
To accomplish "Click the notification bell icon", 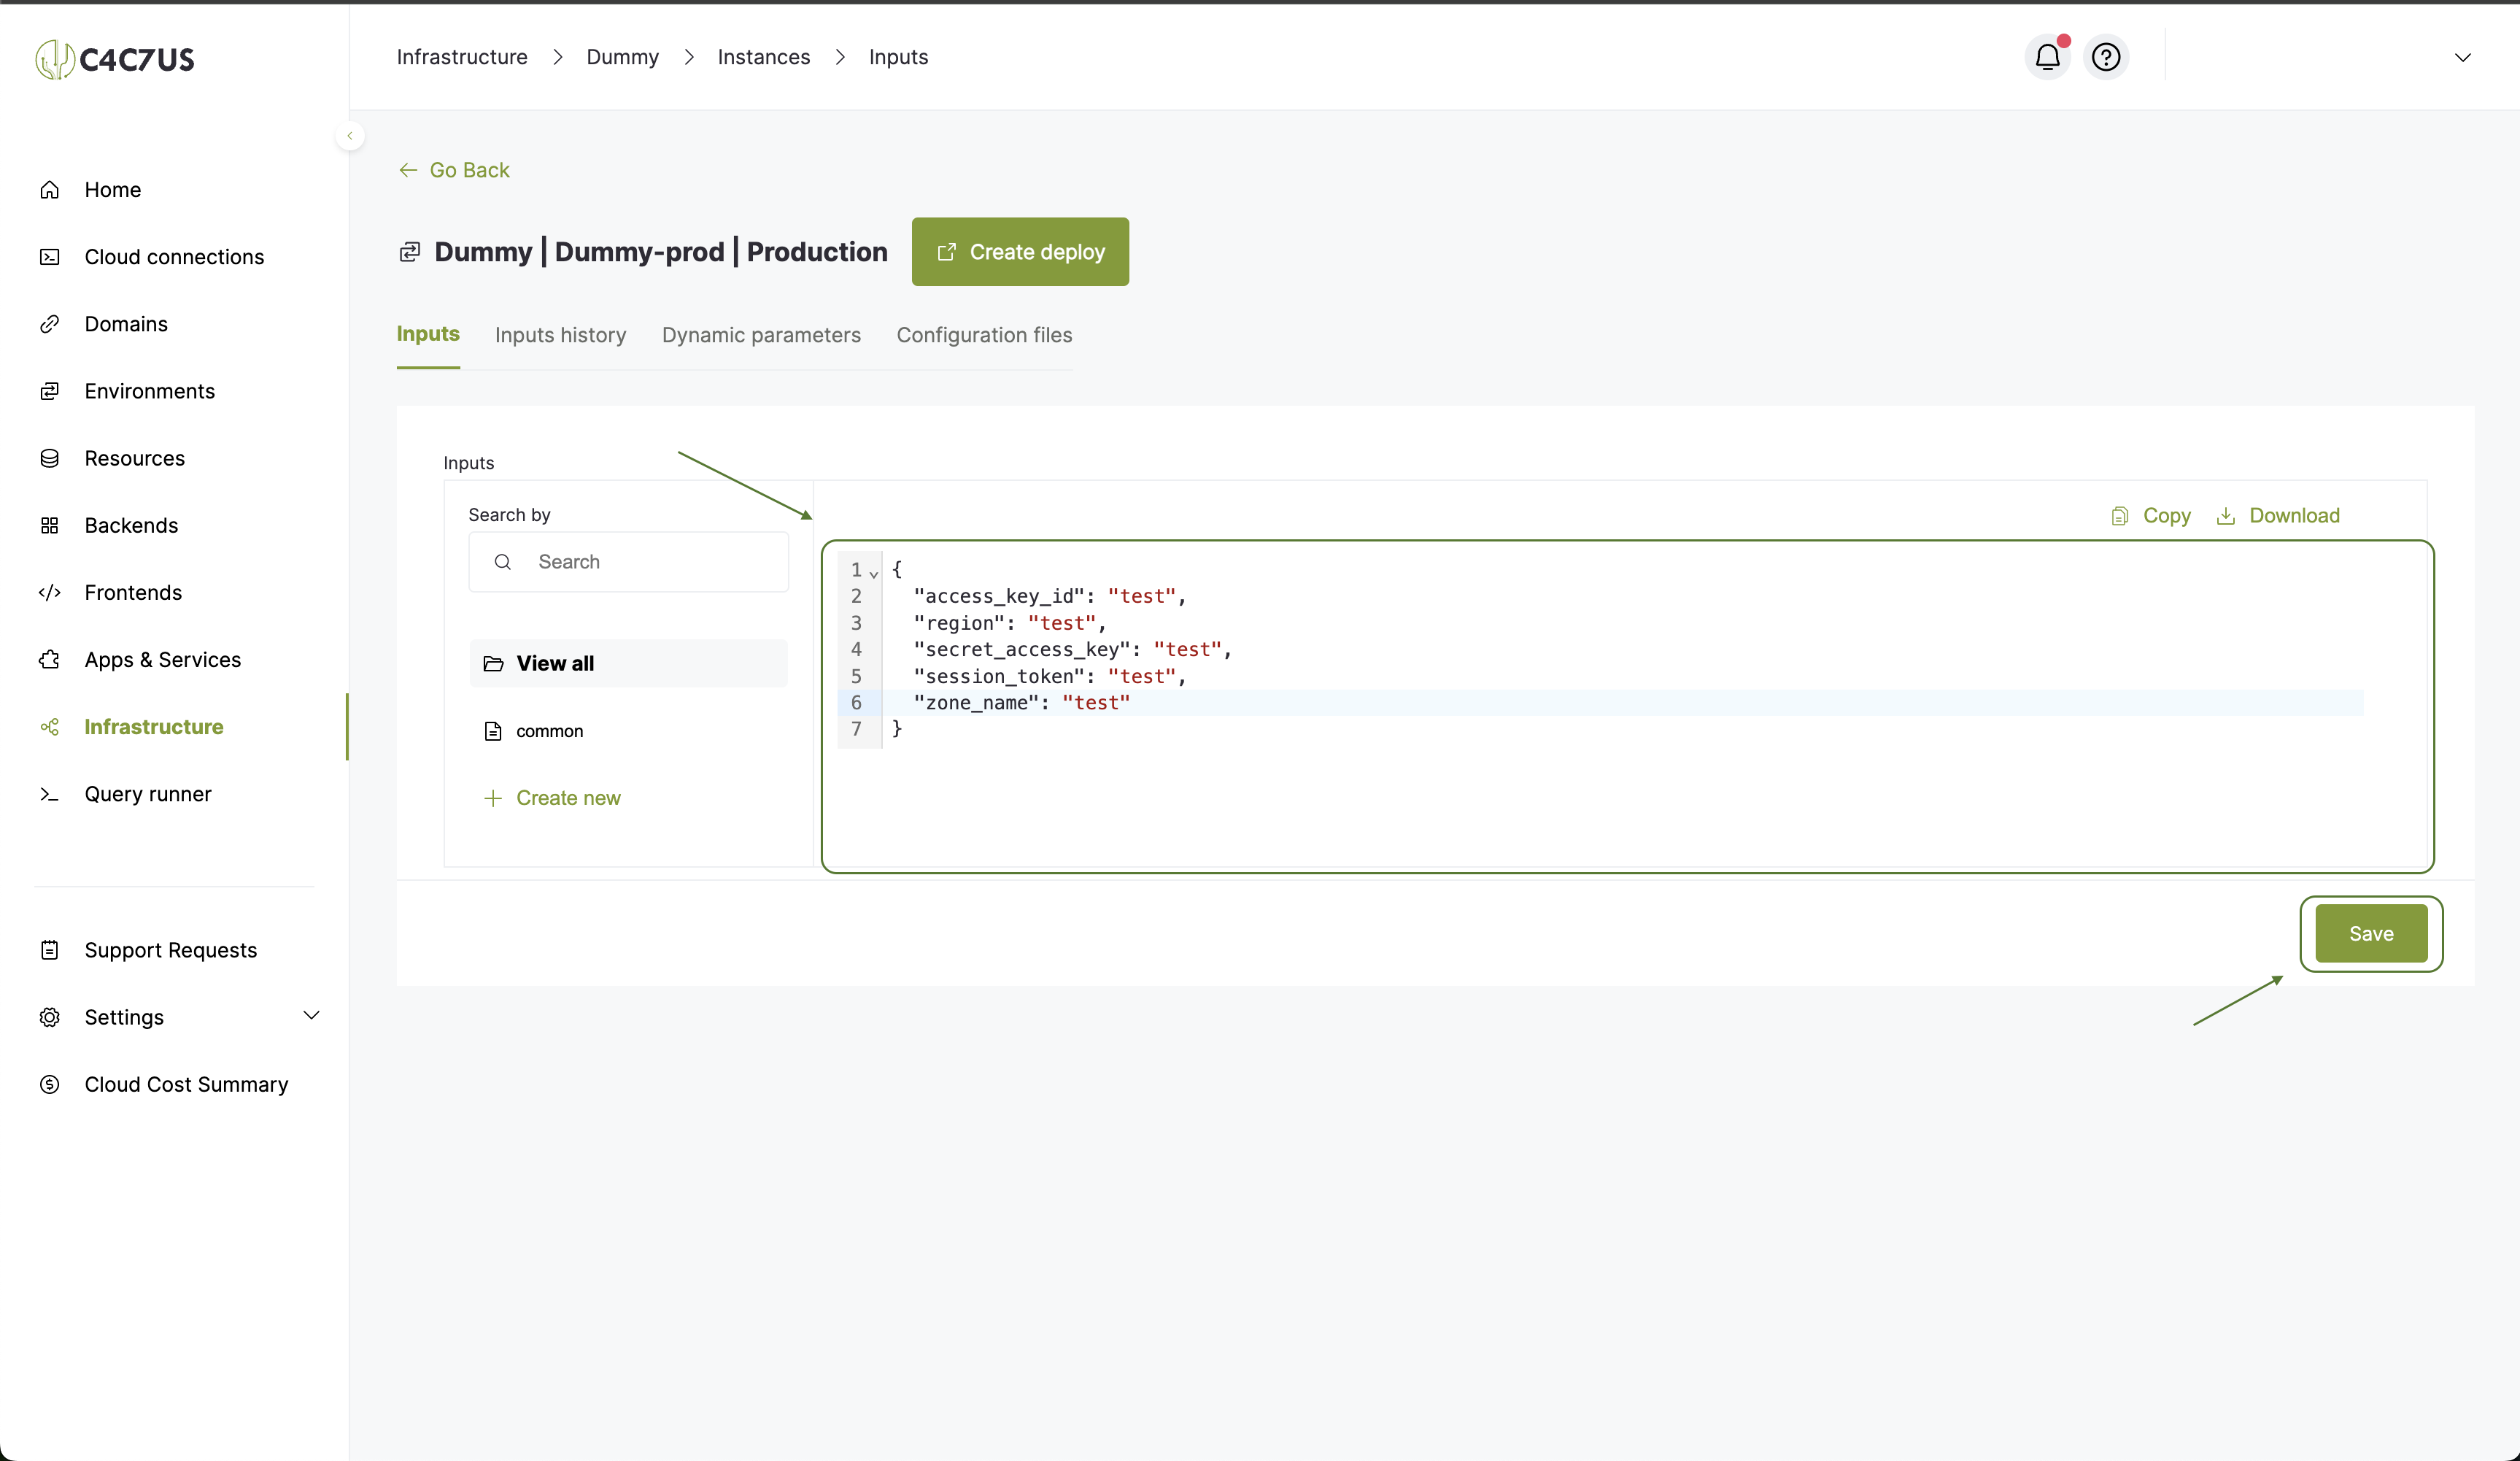I will click(2047, 58).
